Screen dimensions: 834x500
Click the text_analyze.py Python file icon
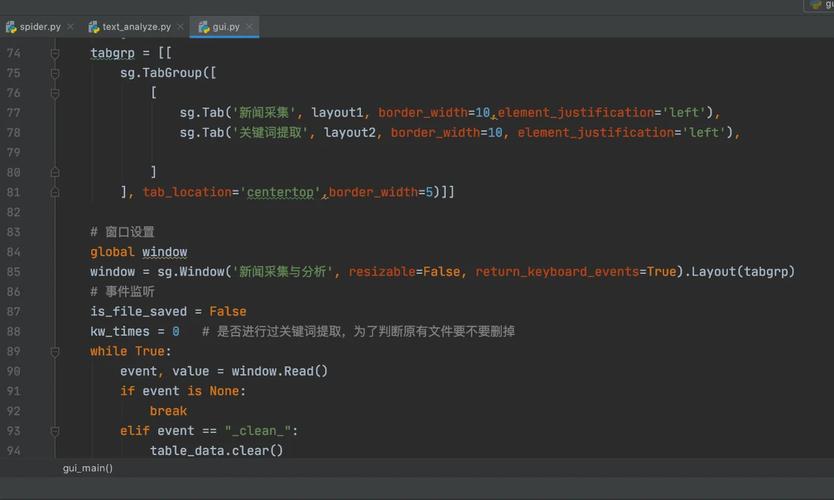tap(94, 27)
